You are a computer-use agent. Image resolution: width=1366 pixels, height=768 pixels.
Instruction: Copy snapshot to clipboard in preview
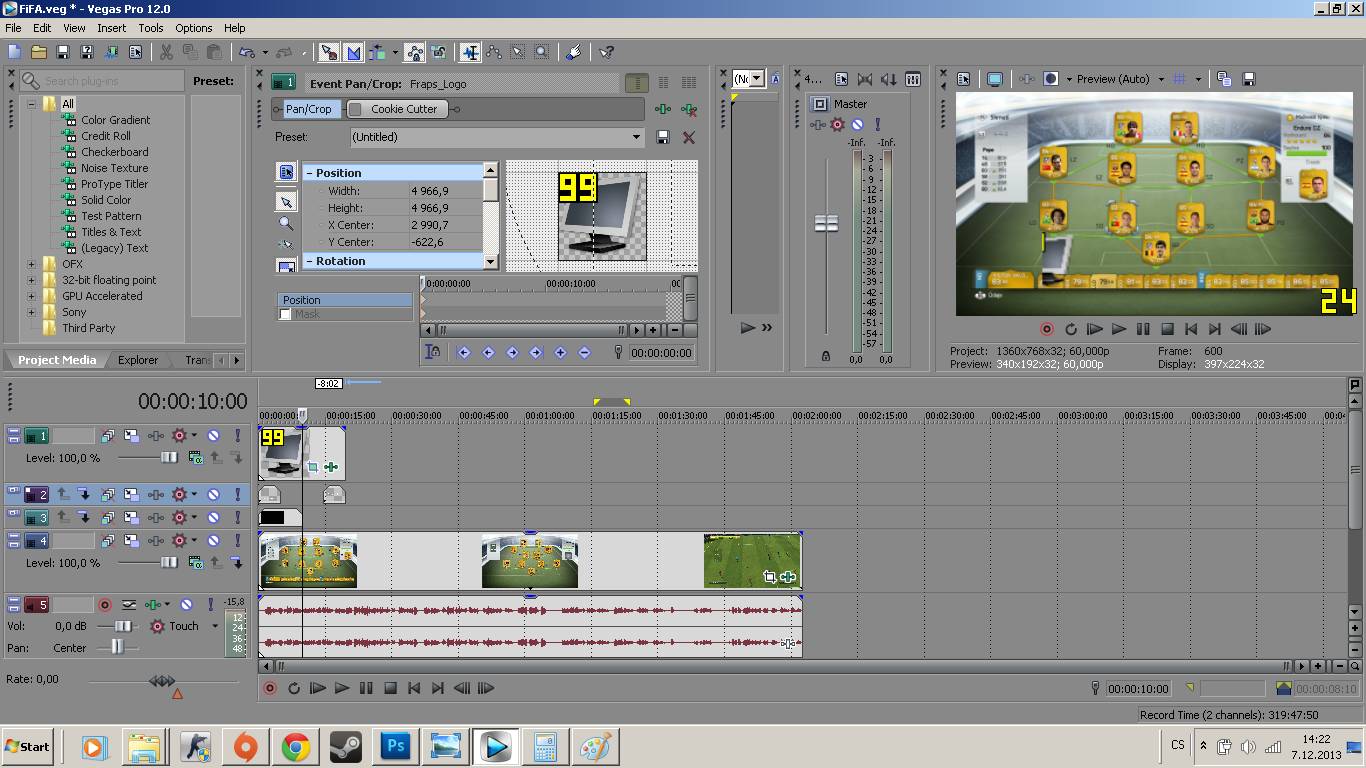(1223, 79)
